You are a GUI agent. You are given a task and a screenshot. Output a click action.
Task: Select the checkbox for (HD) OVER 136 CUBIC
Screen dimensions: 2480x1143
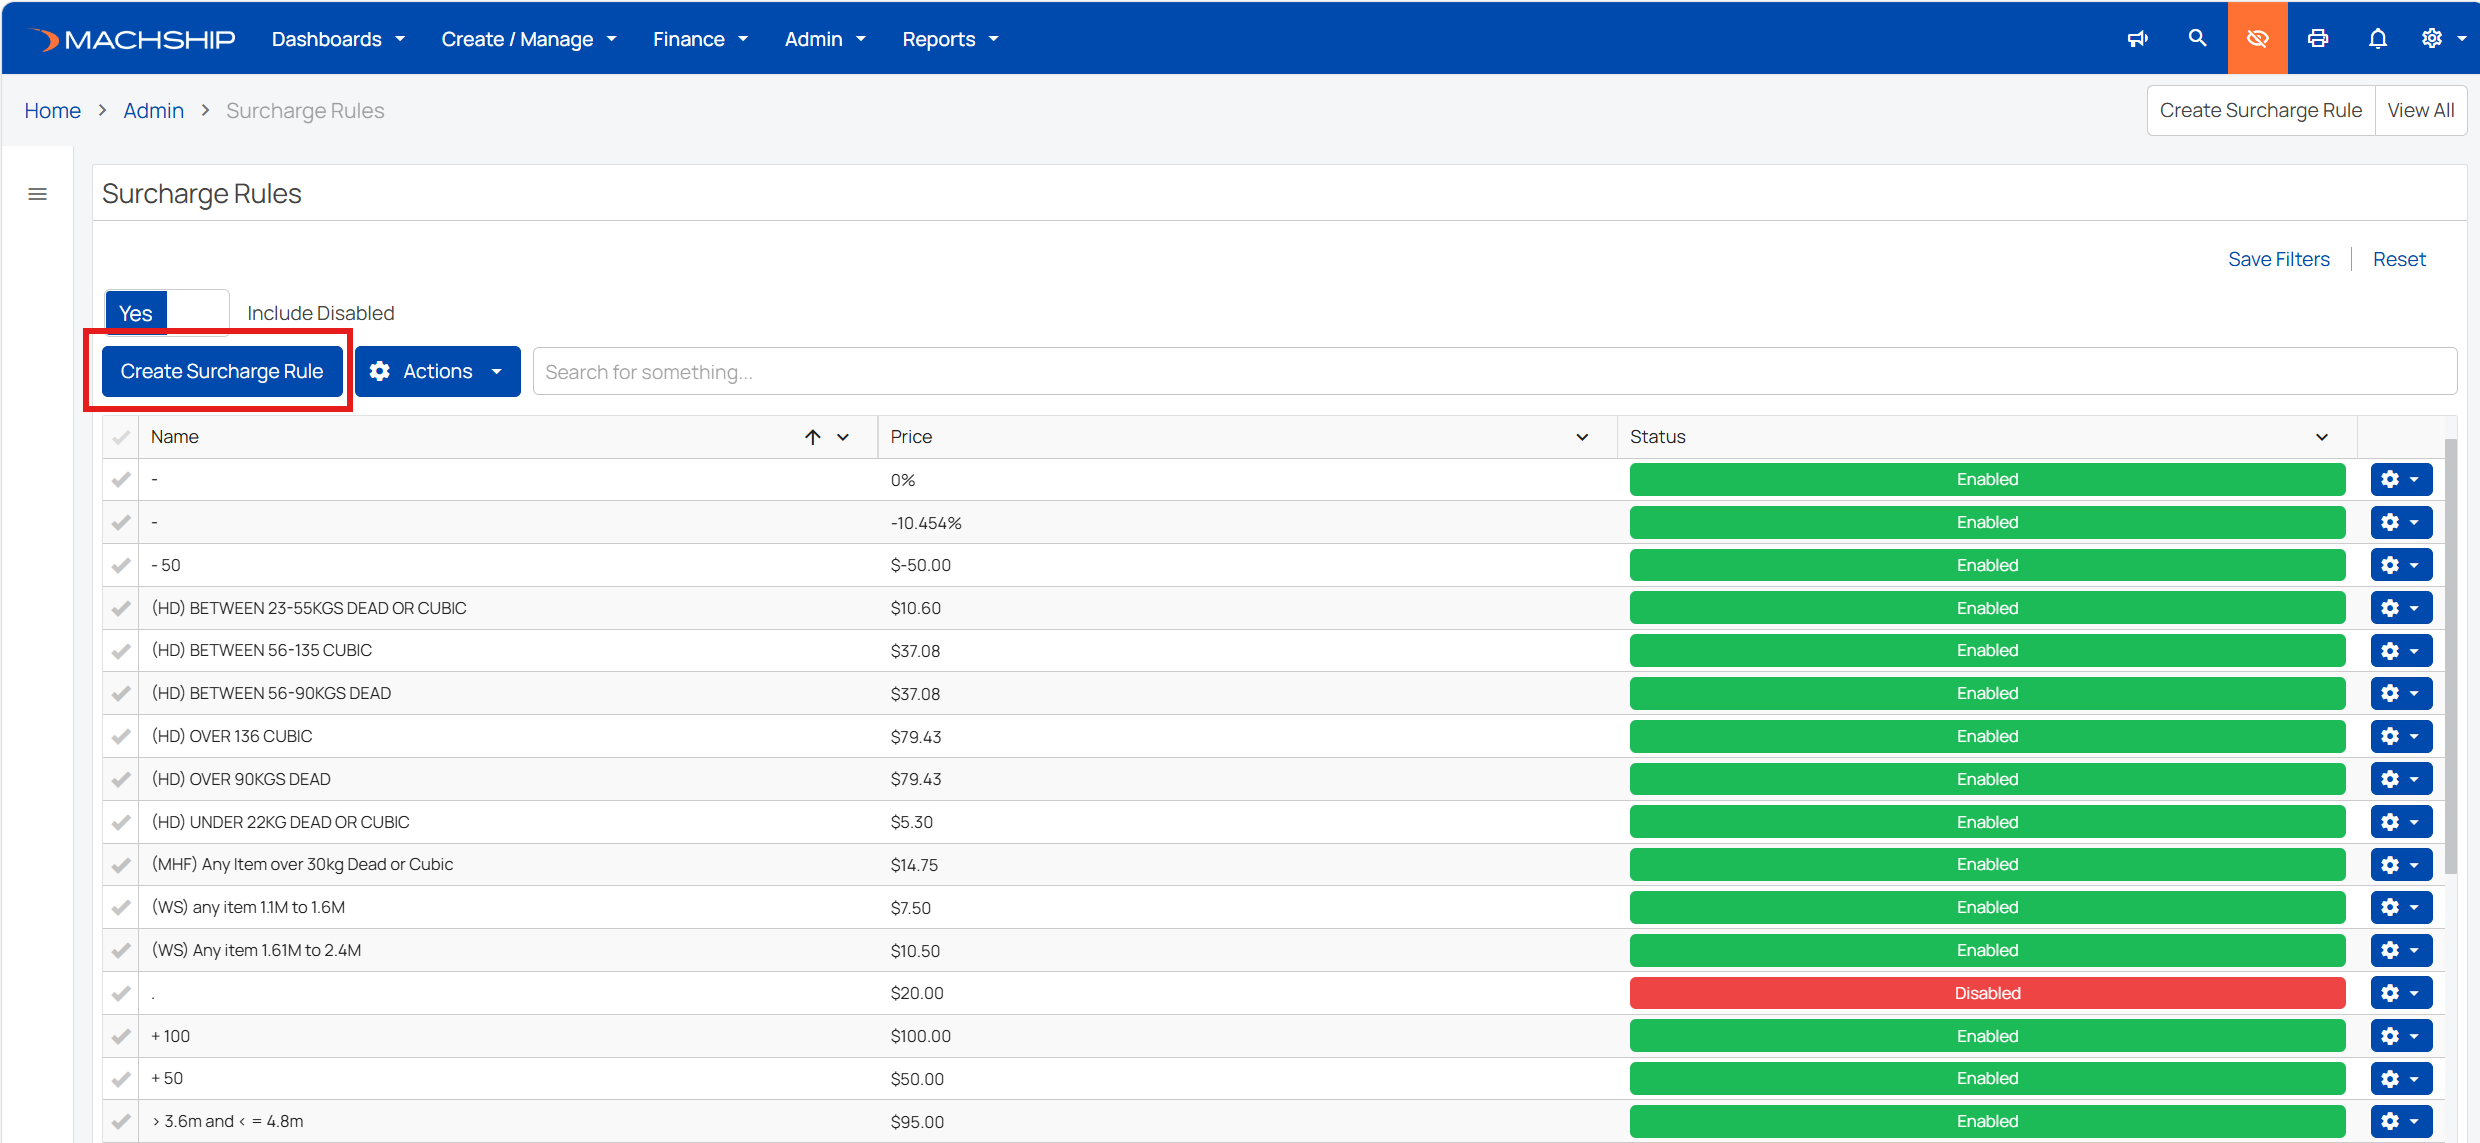coord(121,736)
